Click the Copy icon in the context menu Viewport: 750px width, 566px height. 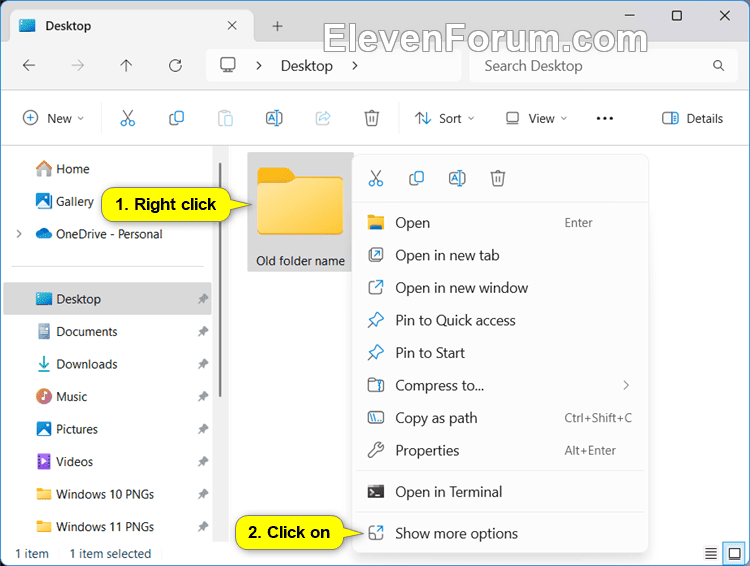tap(417, 178)
